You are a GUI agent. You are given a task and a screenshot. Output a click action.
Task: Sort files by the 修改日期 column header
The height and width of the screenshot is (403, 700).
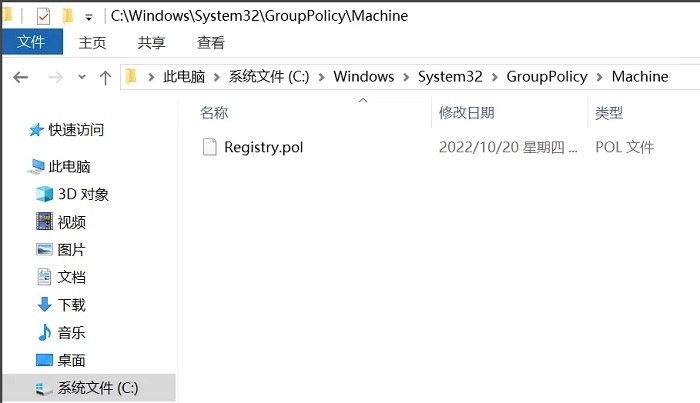click(x=466, y=113)
